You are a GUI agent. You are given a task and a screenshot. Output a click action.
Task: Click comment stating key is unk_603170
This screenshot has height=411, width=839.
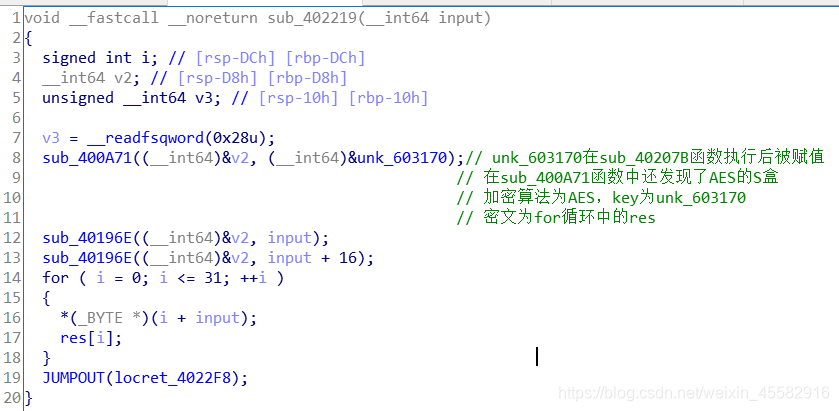(601, 197)
